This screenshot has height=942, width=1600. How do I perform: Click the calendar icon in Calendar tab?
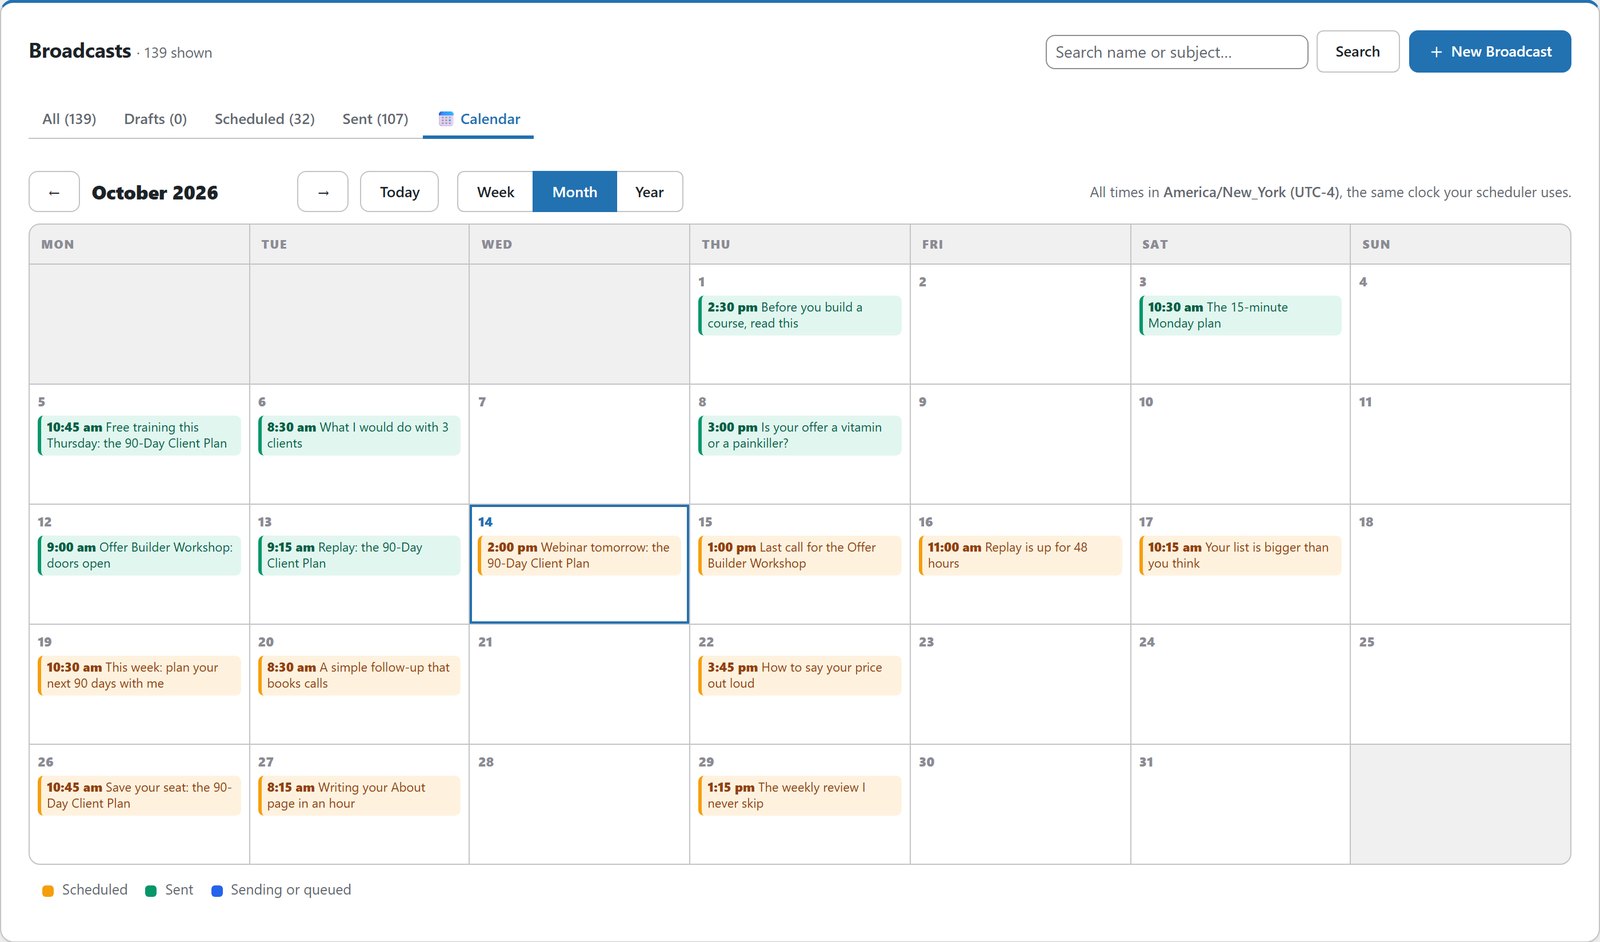[x=446, y=119]
